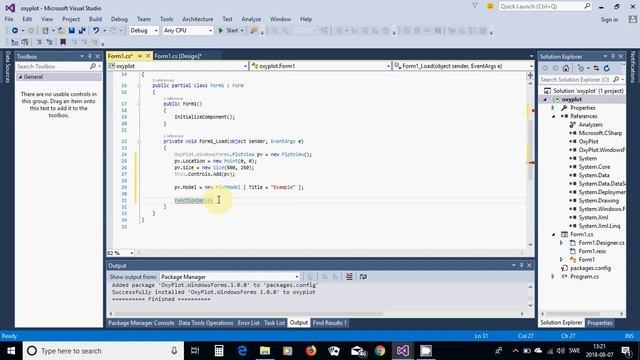Expand the Properties node in Solution Explorer
Viewport: 640px width, 360px height.
[553, 108]
